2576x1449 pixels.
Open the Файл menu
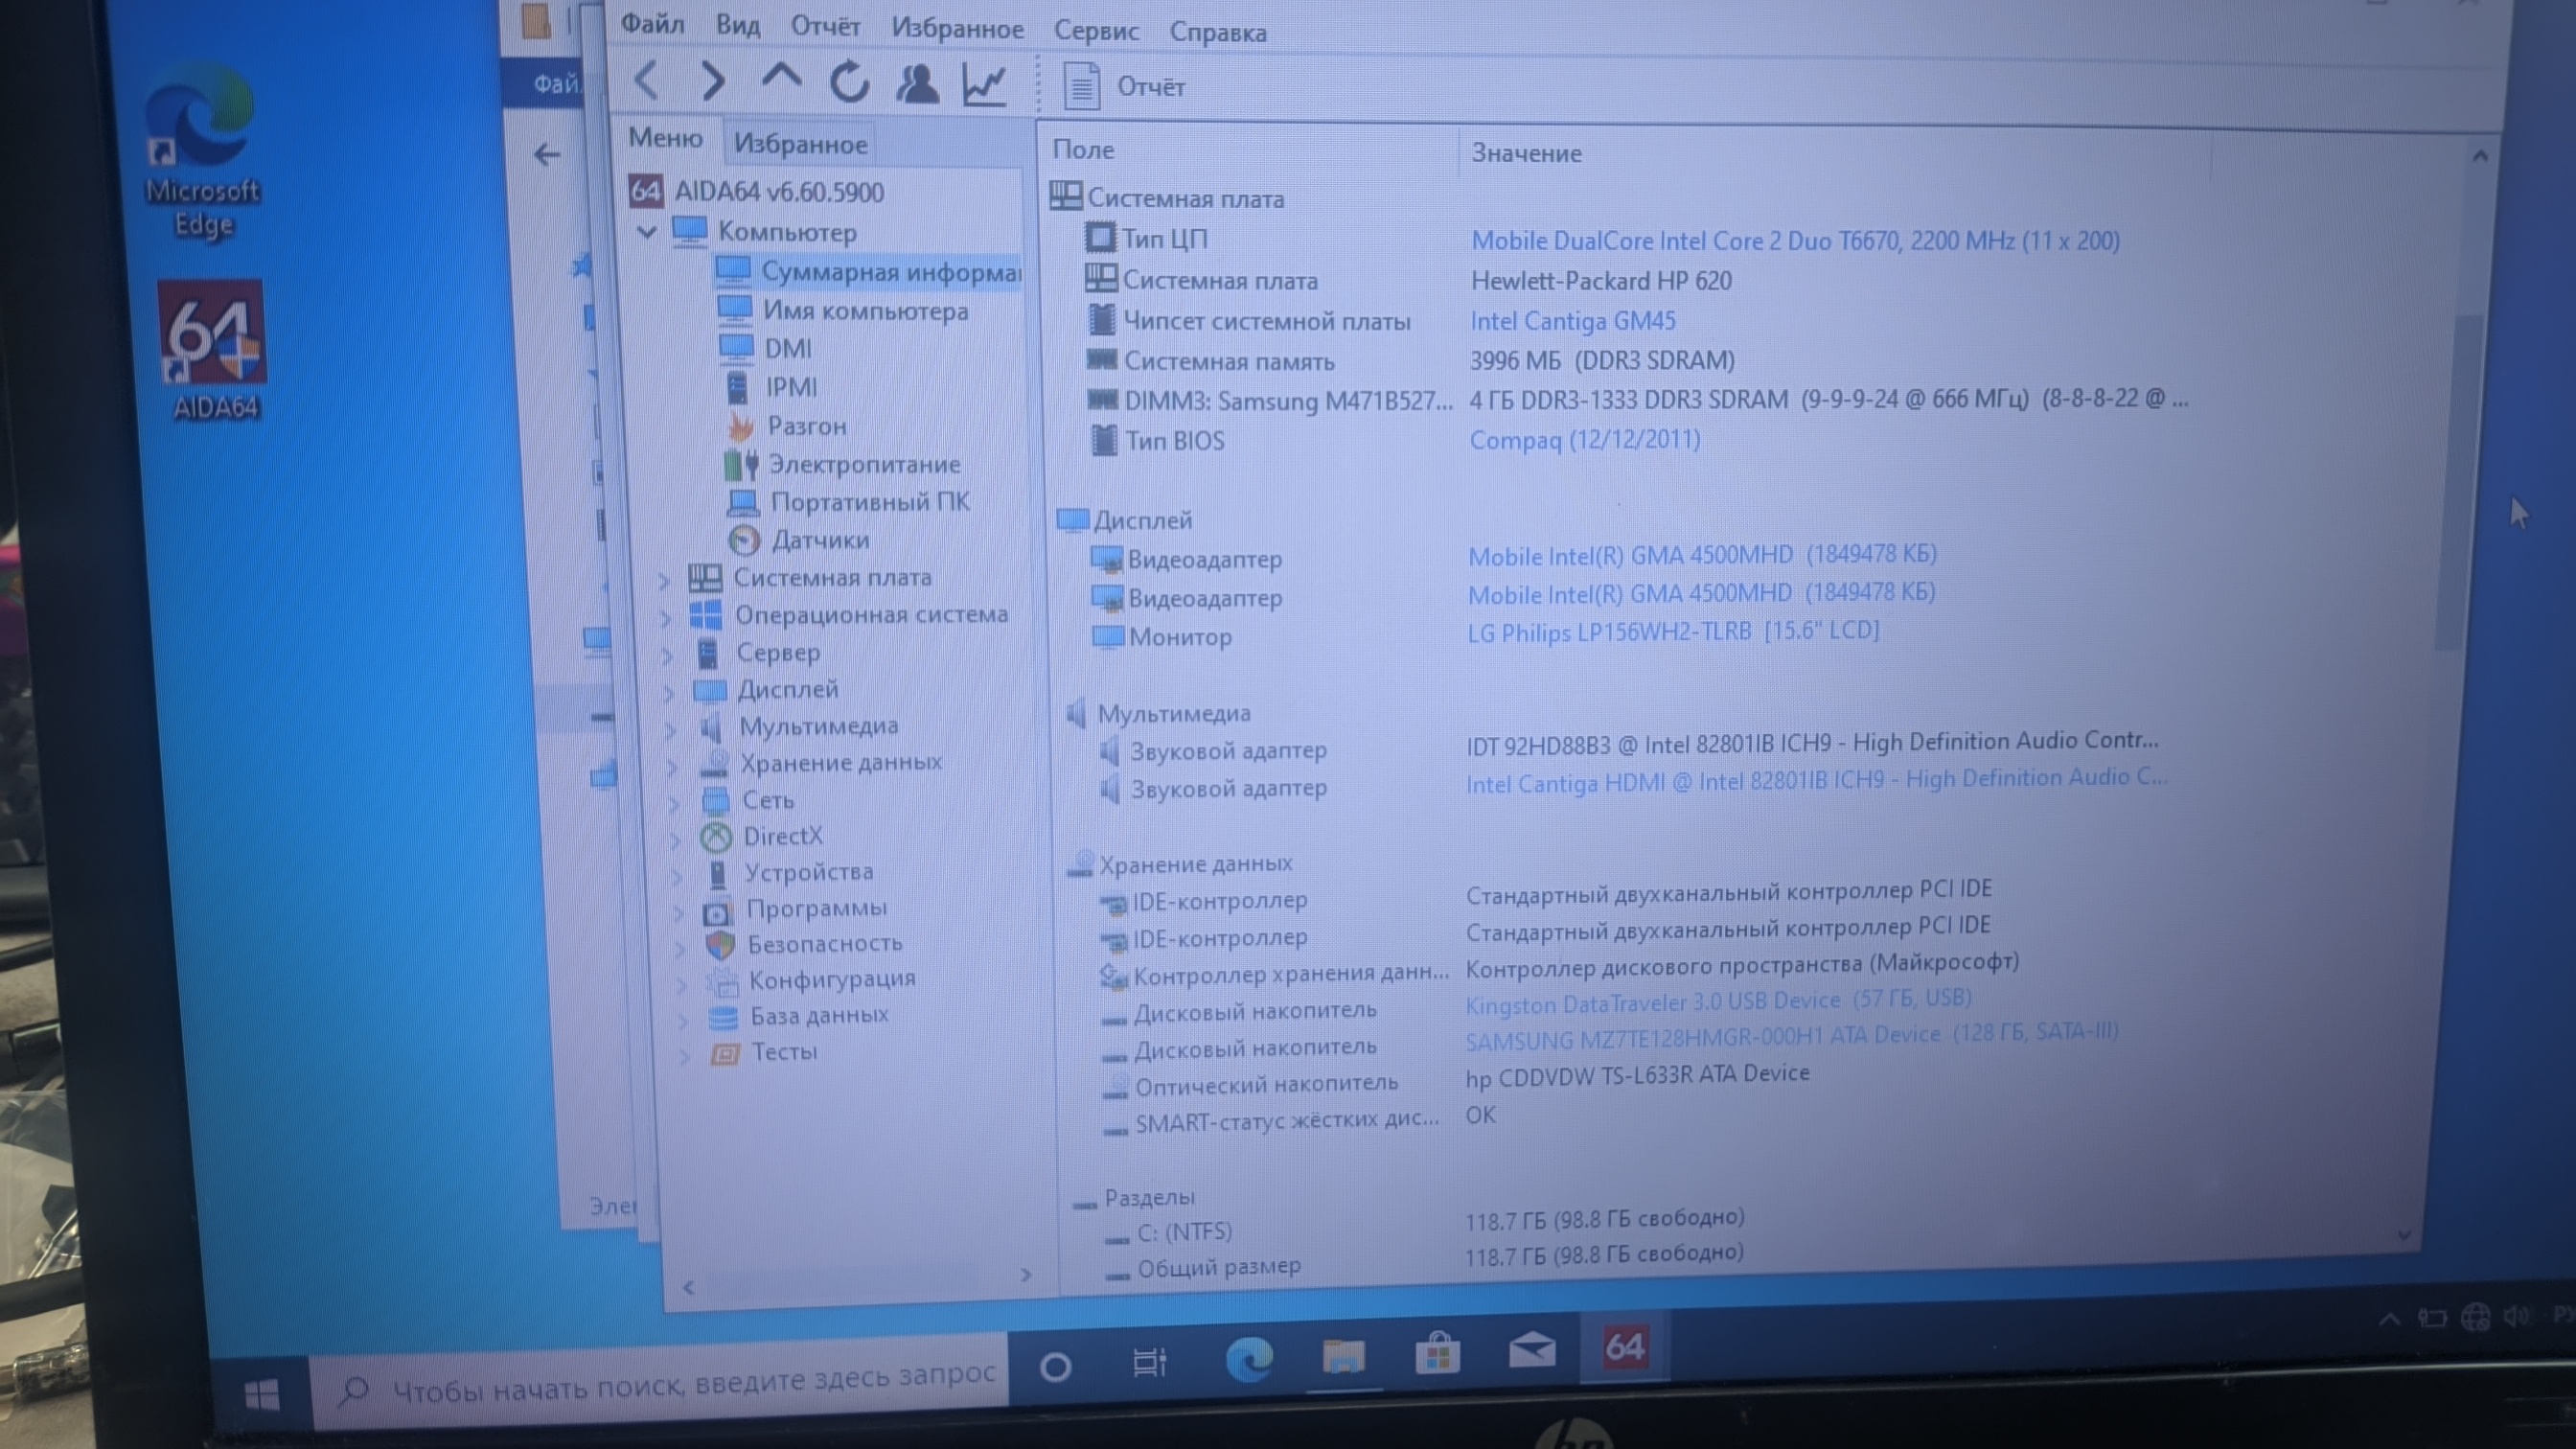[652, 23]
